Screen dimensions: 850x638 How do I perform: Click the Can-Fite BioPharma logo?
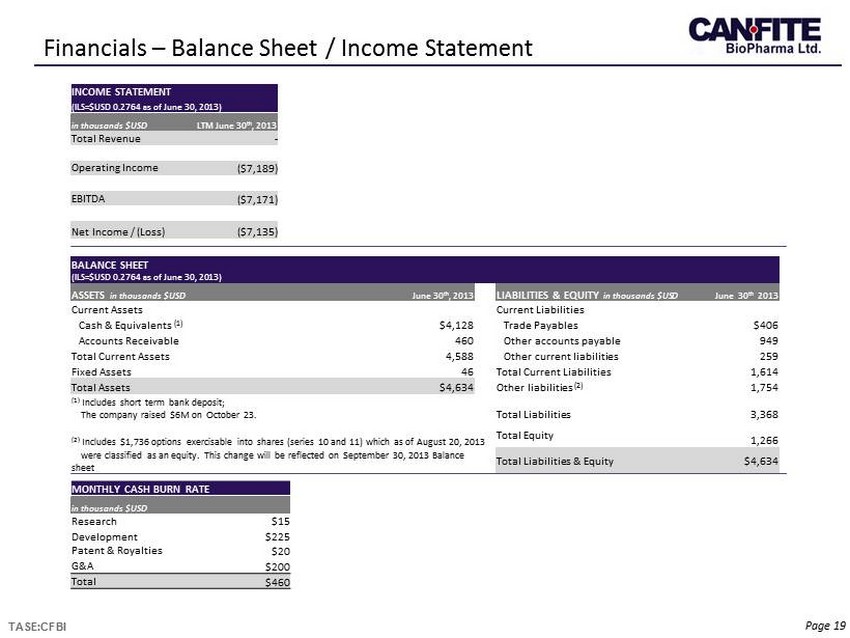coord(754,37)
